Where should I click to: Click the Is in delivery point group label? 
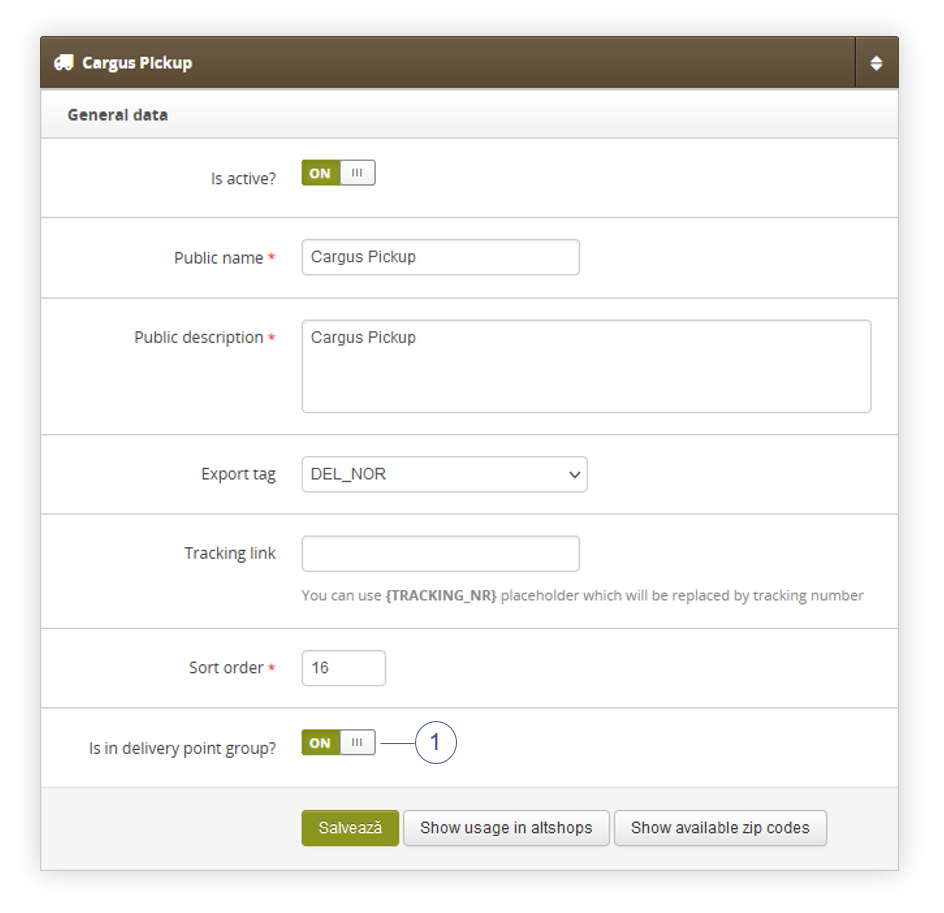pos(182,748)
